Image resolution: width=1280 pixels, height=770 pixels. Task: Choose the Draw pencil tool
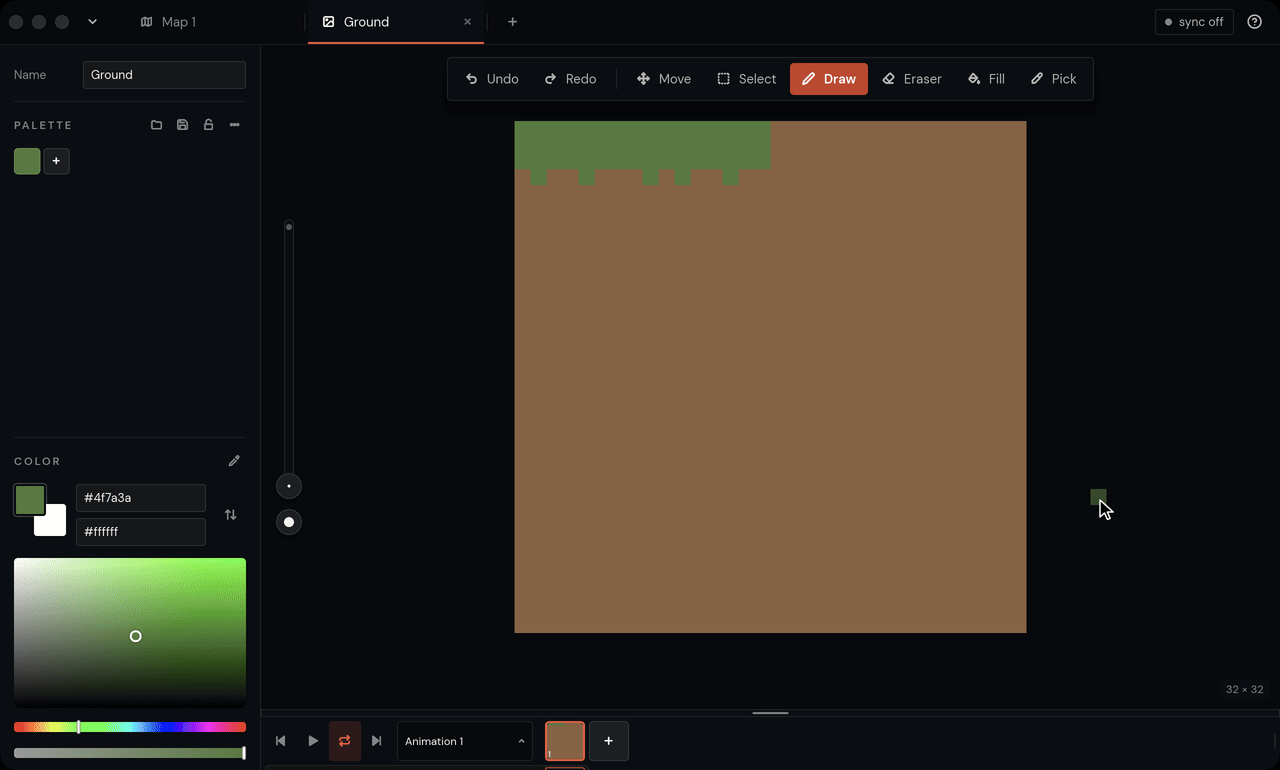click(829, 79)
